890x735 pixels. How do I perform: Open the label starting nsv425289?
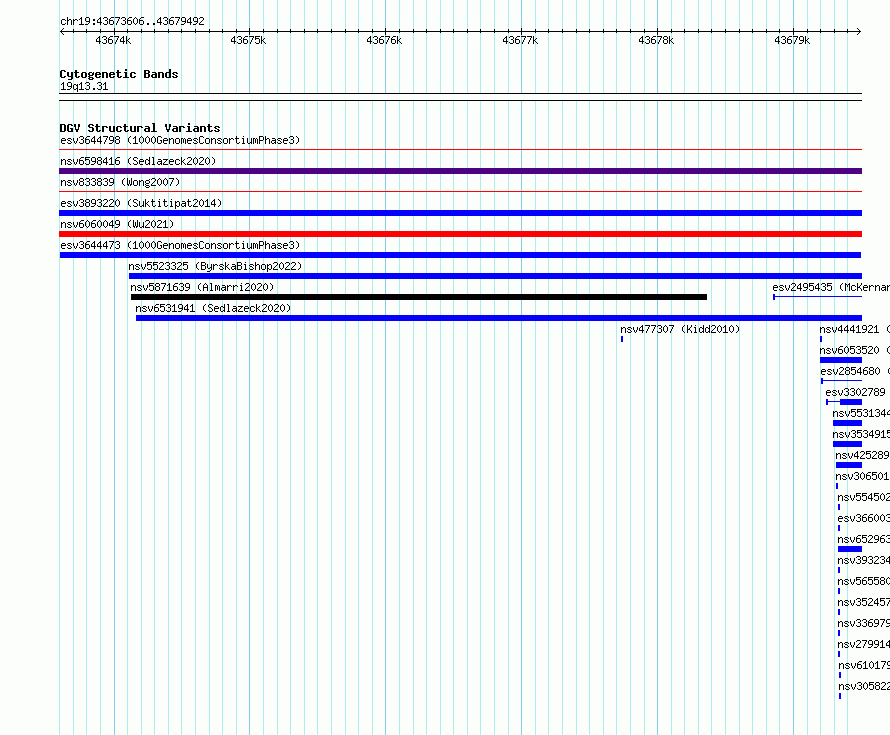point(862,455)
